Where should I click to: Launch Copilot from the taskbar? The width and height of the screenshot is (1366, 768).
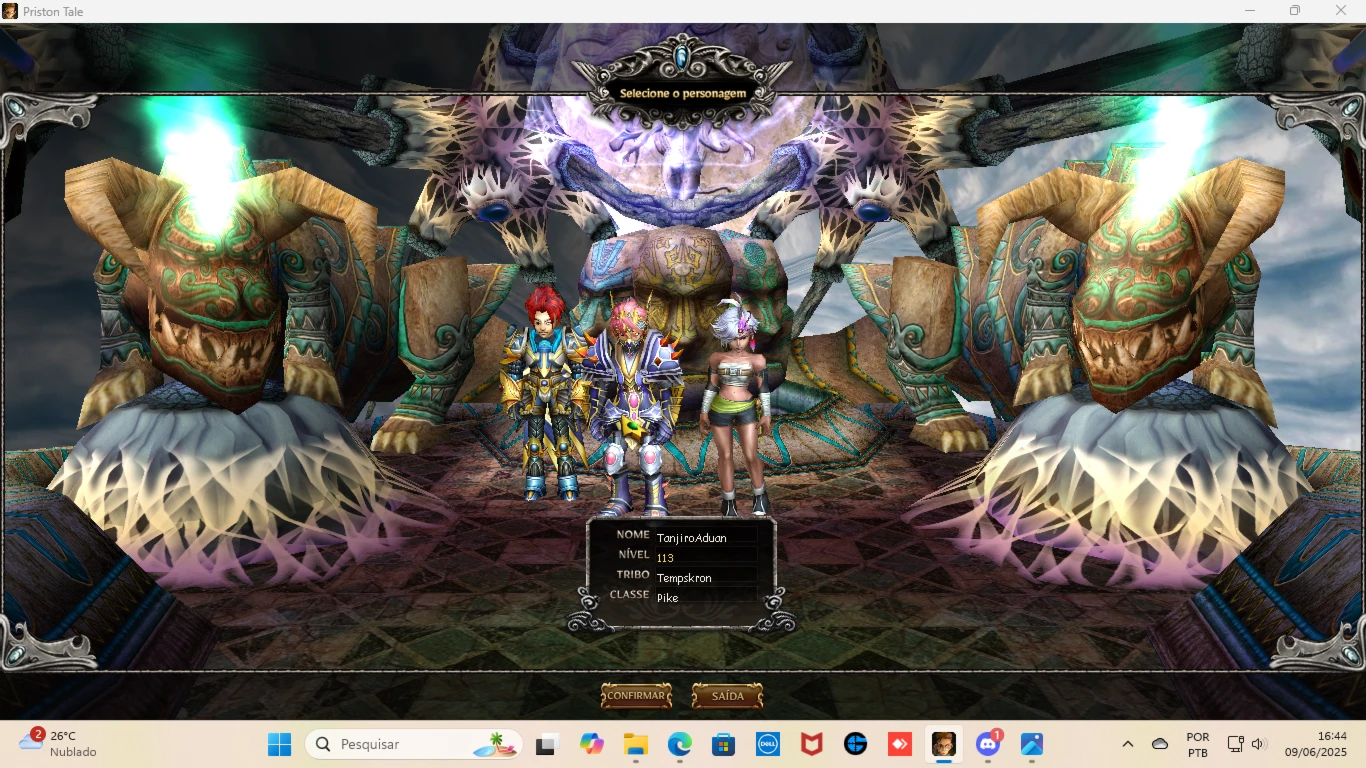592,744
